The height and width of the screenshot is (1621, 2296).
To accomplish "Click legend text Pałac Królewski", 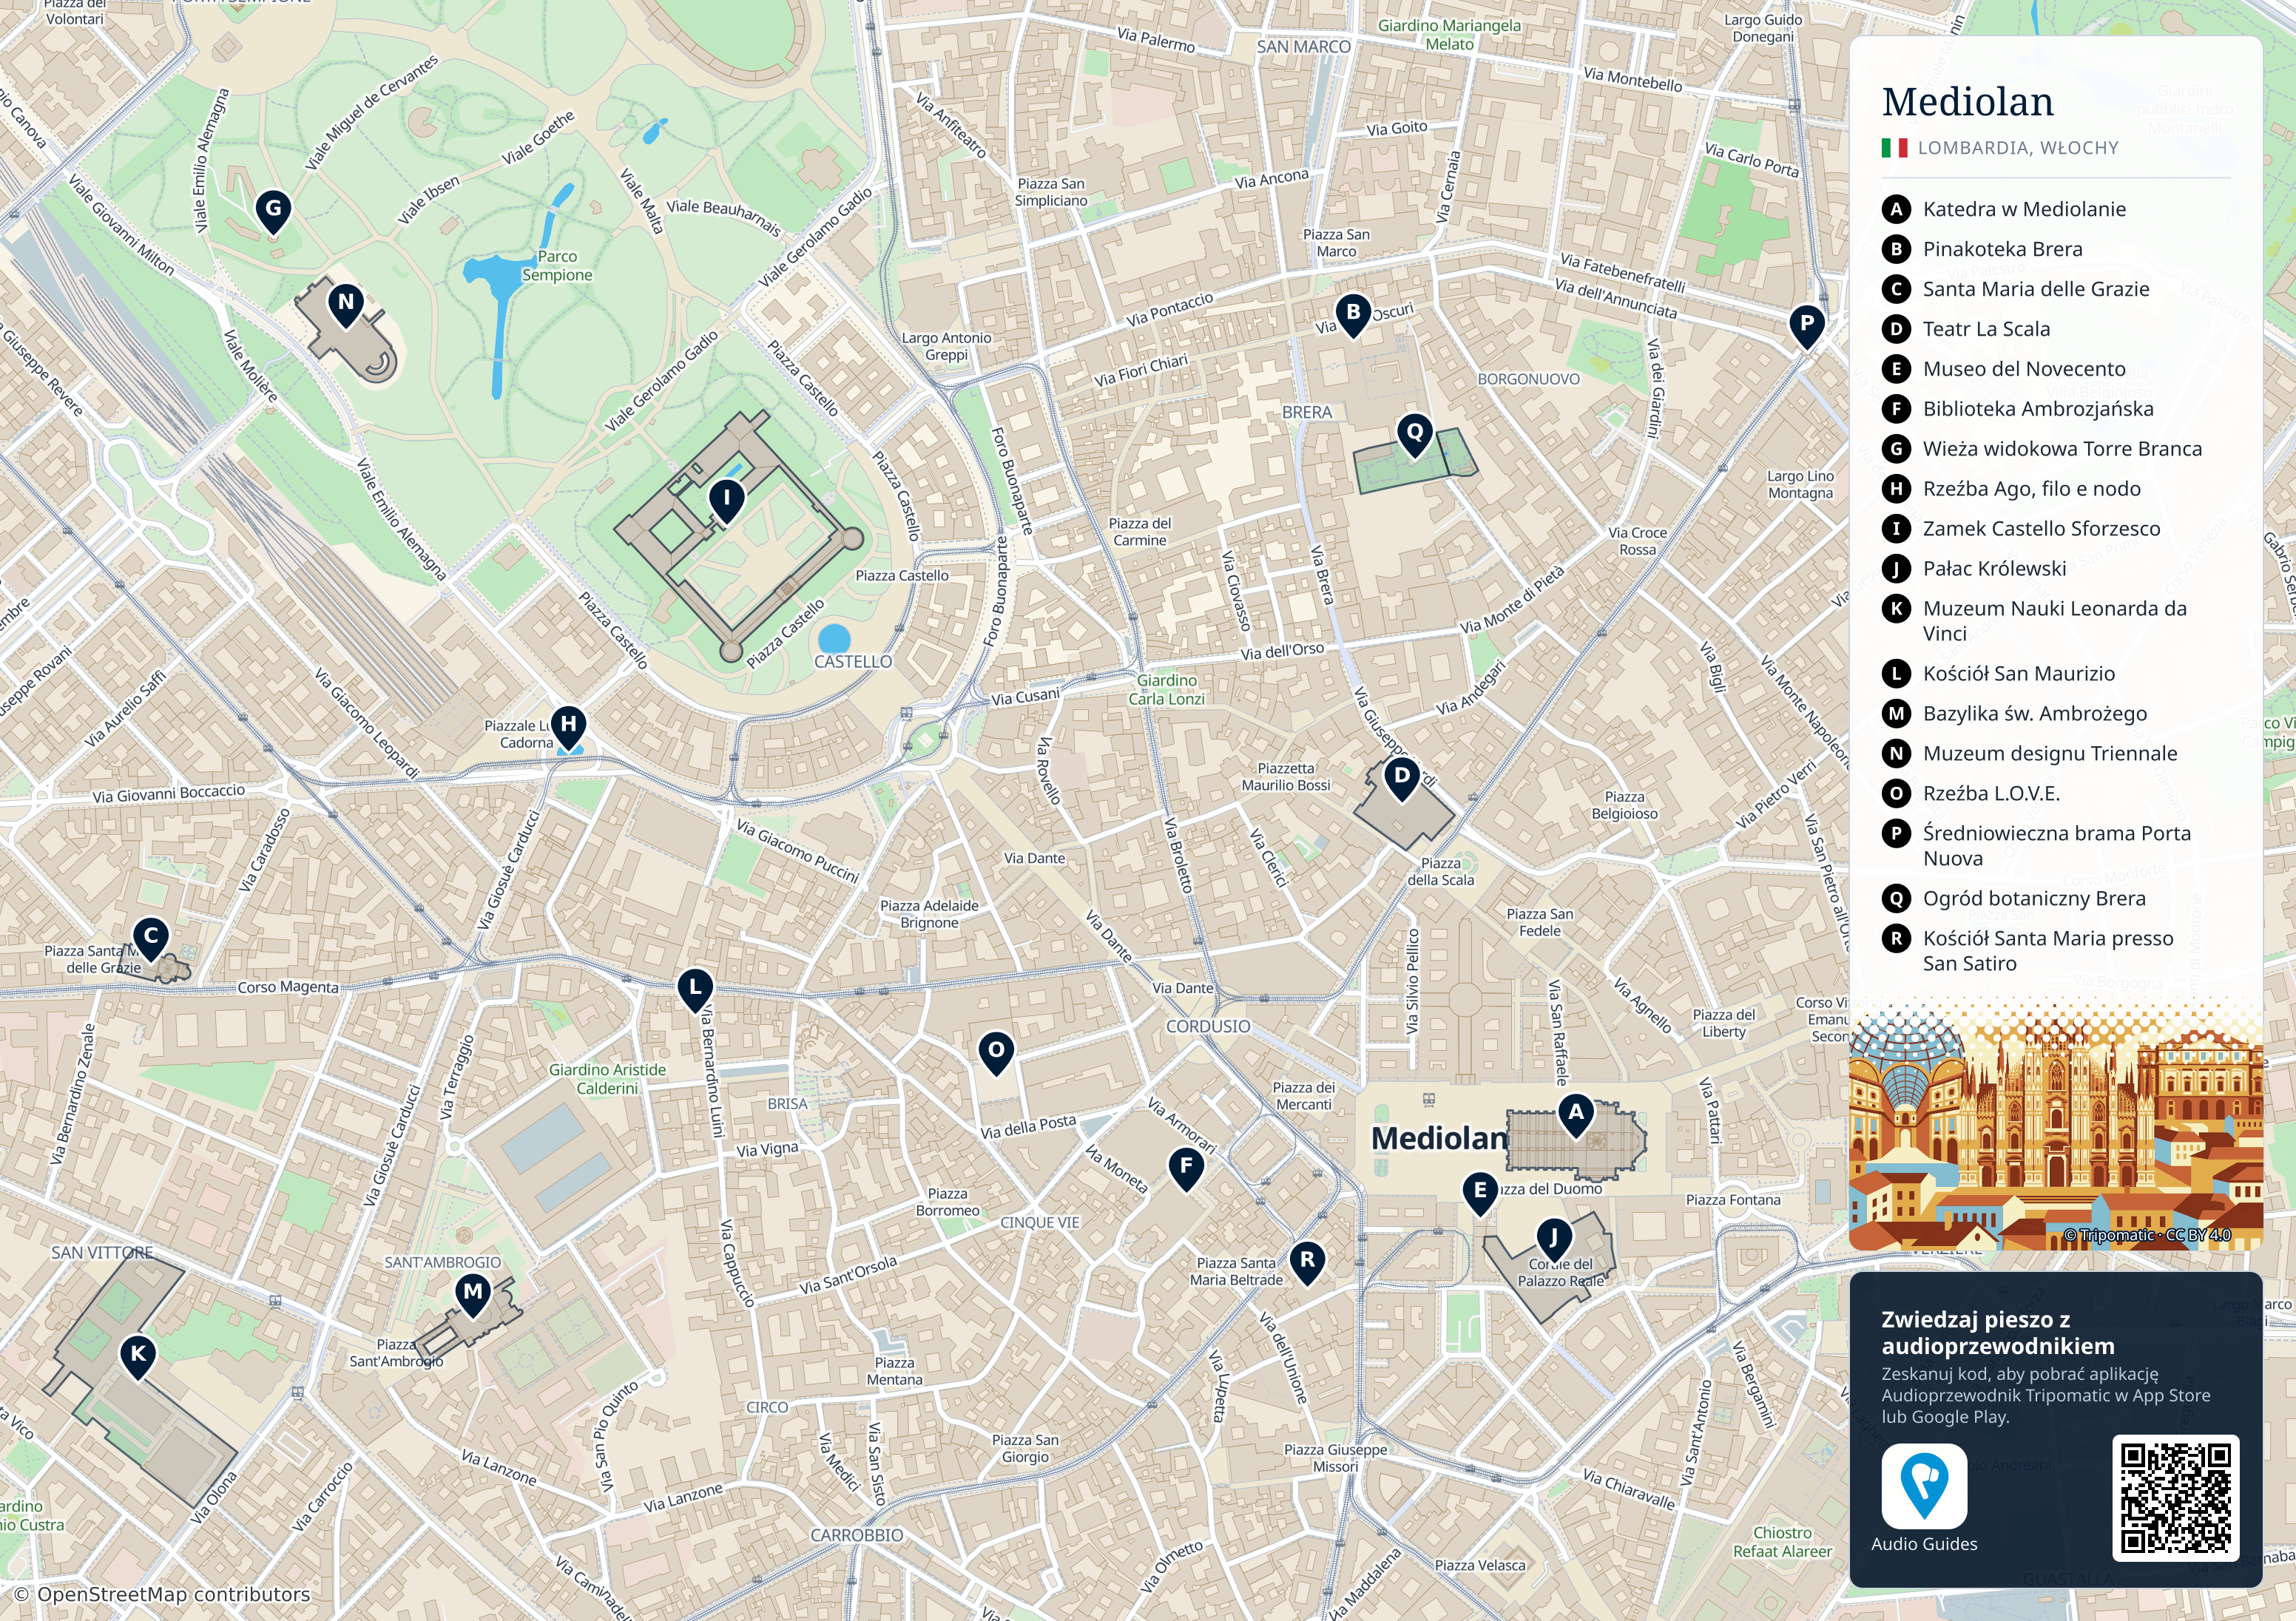I will coord(1994,569).
